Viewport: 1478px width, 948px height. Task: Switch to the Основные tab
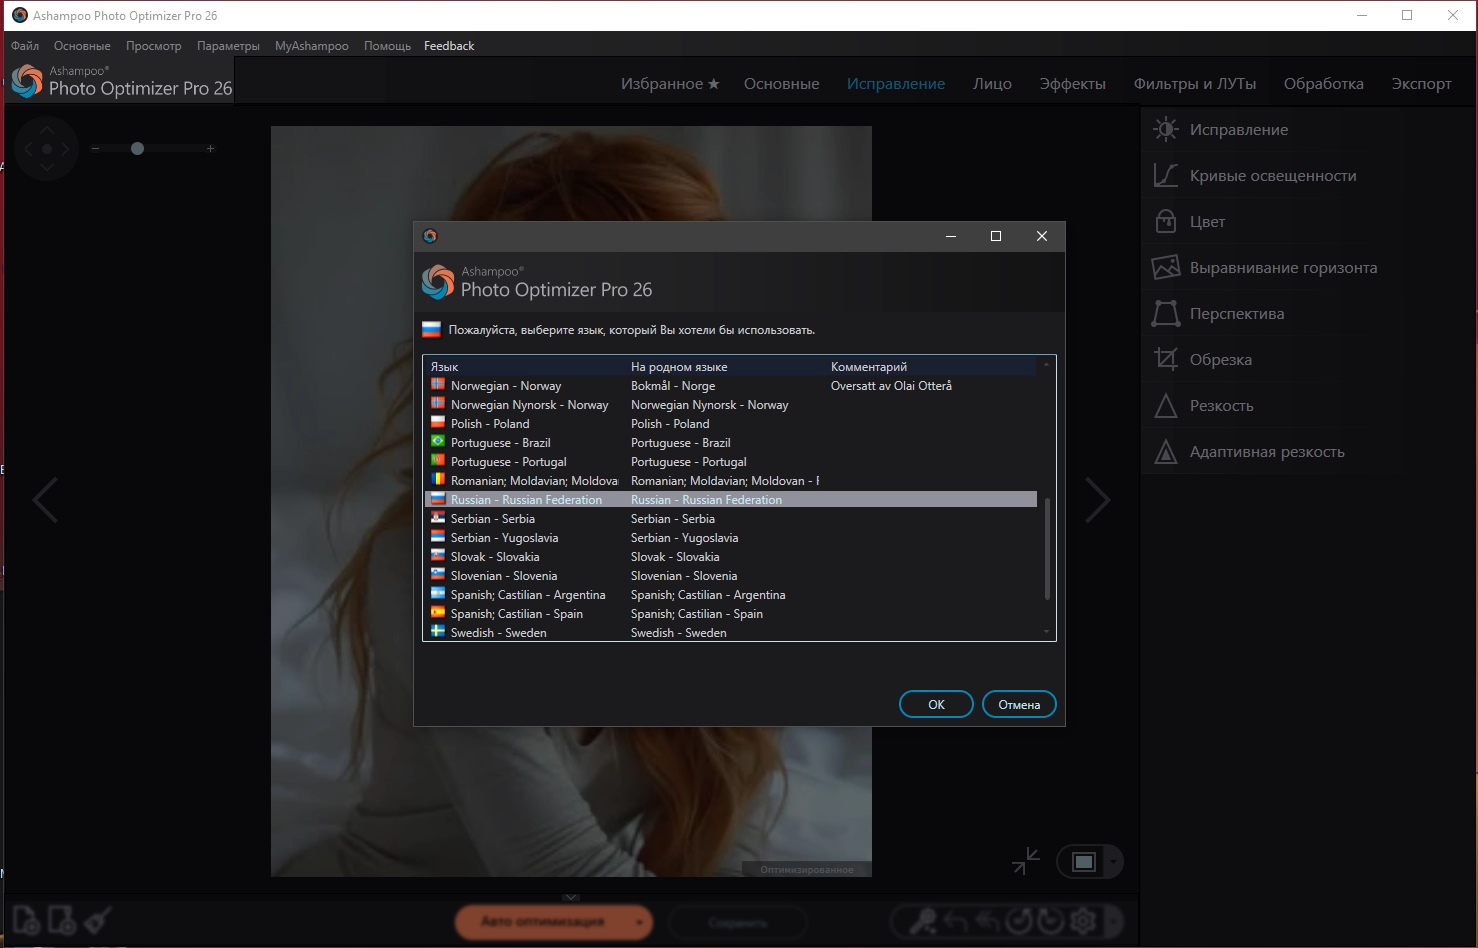click(782, 84)
